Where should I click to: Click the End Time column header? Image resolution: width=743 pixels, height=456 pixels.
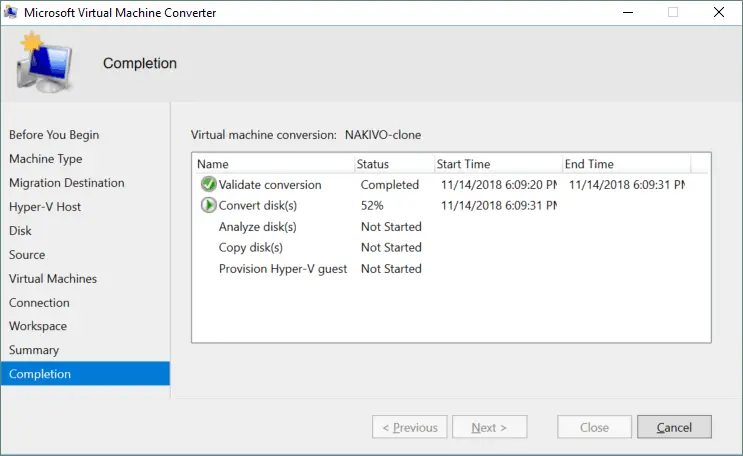626,164
